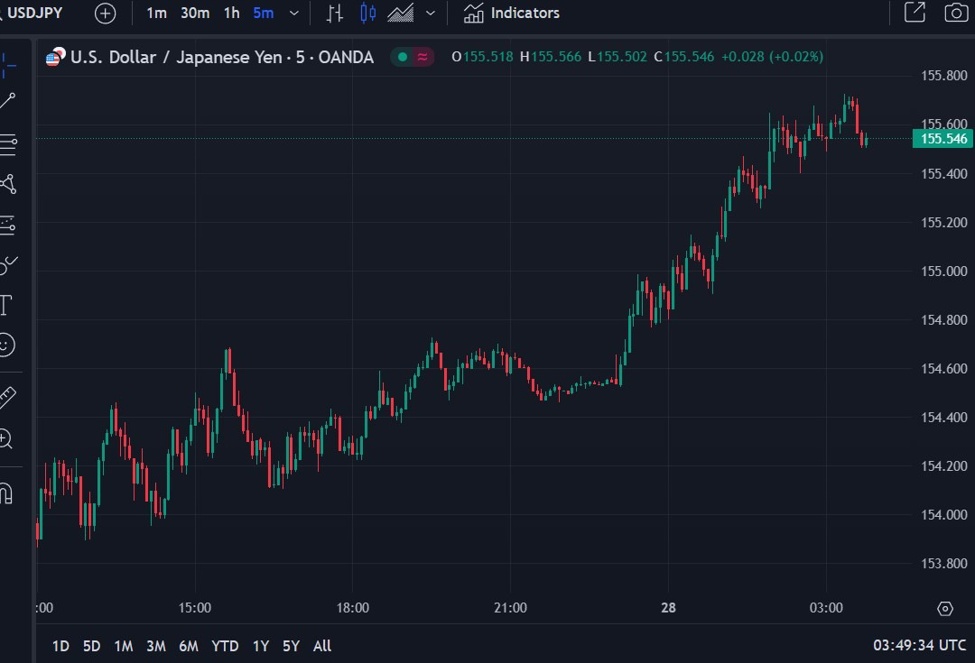
Task: Toggle the magnet snap mode
Action: [x=6, y=493]
